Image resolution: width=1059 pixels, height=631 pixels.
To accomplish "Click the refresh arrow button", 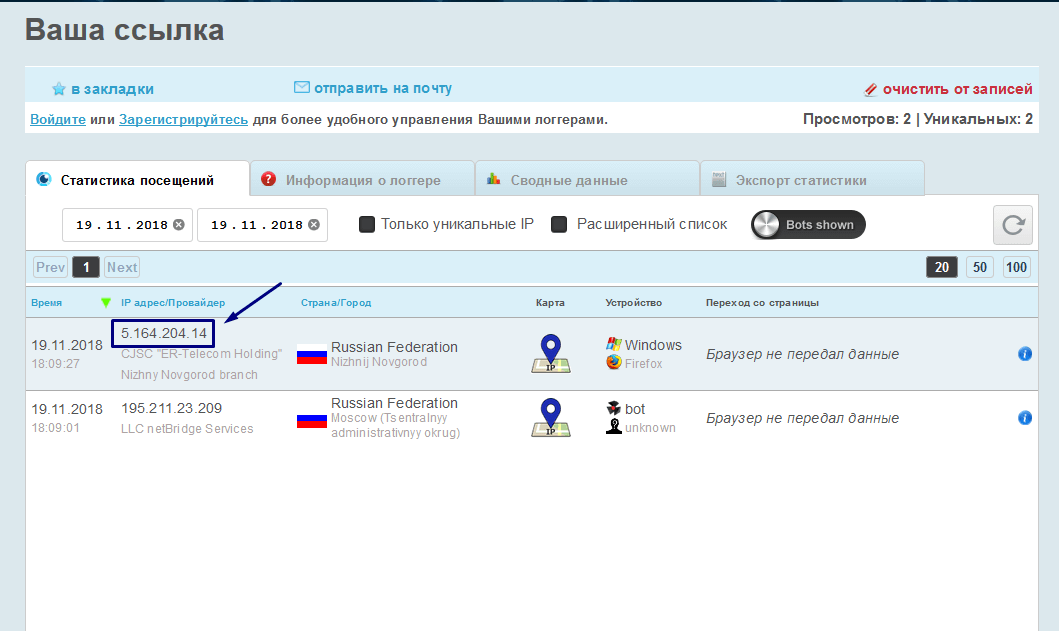I will pyautogui.click(x=1012, y=225).
